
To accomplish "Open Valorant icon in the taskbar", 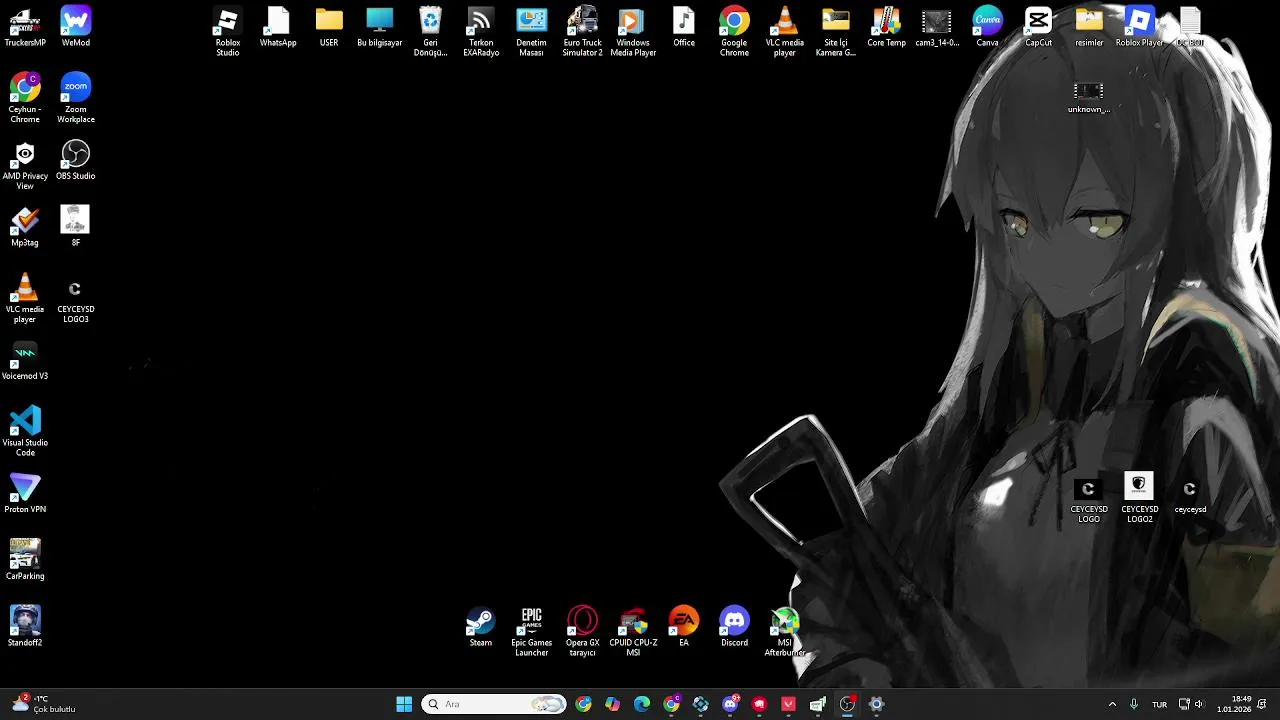I will tap(788, 704).
